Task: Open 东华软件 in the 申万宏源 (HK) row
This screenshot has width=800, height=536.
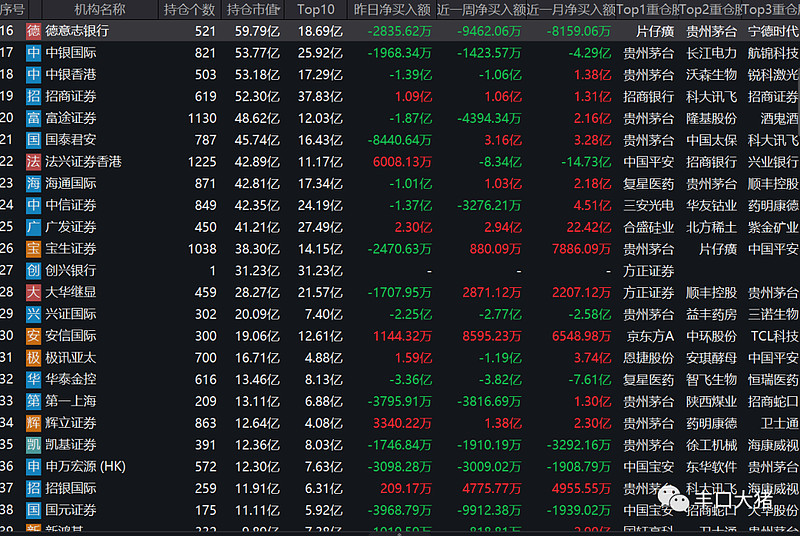Action: 711,467
